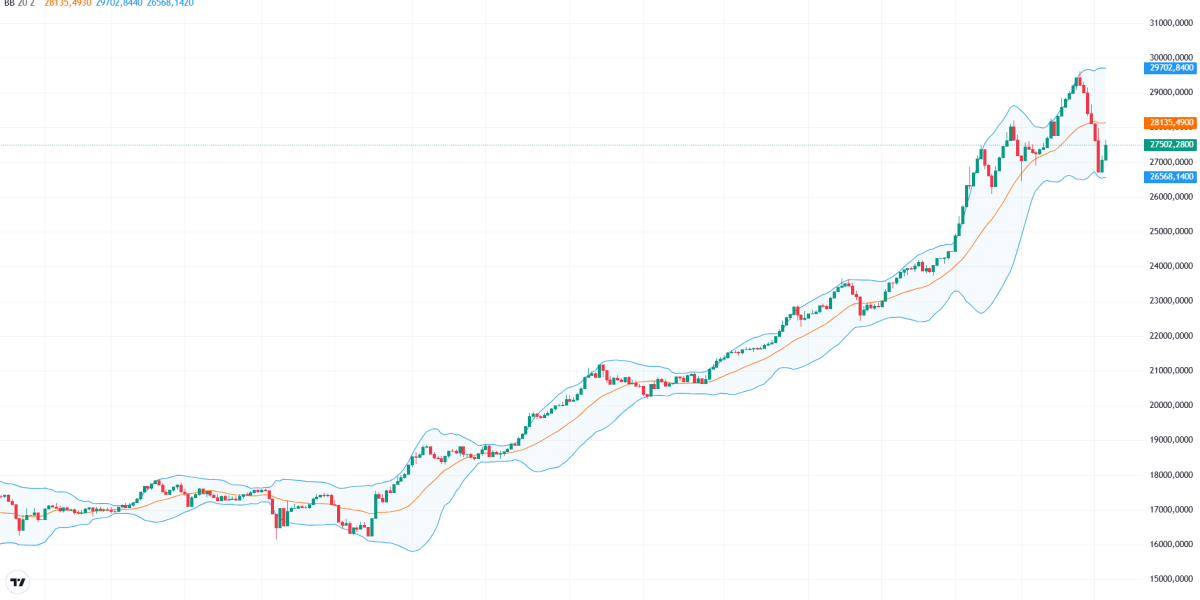Click the 31000,0000 price axis tick
The image size is (1200, 600).
[1172, 23]
